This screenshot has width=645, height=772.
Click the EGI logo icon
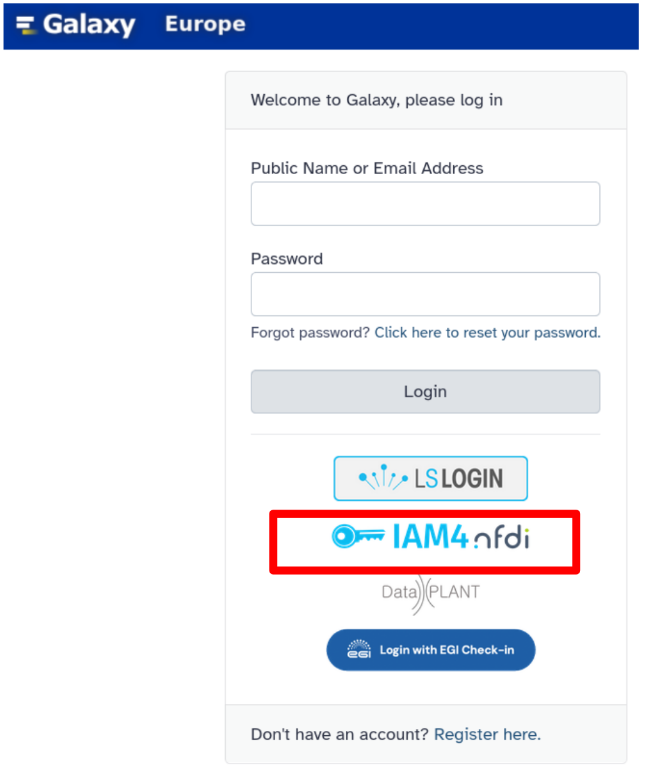359,649
